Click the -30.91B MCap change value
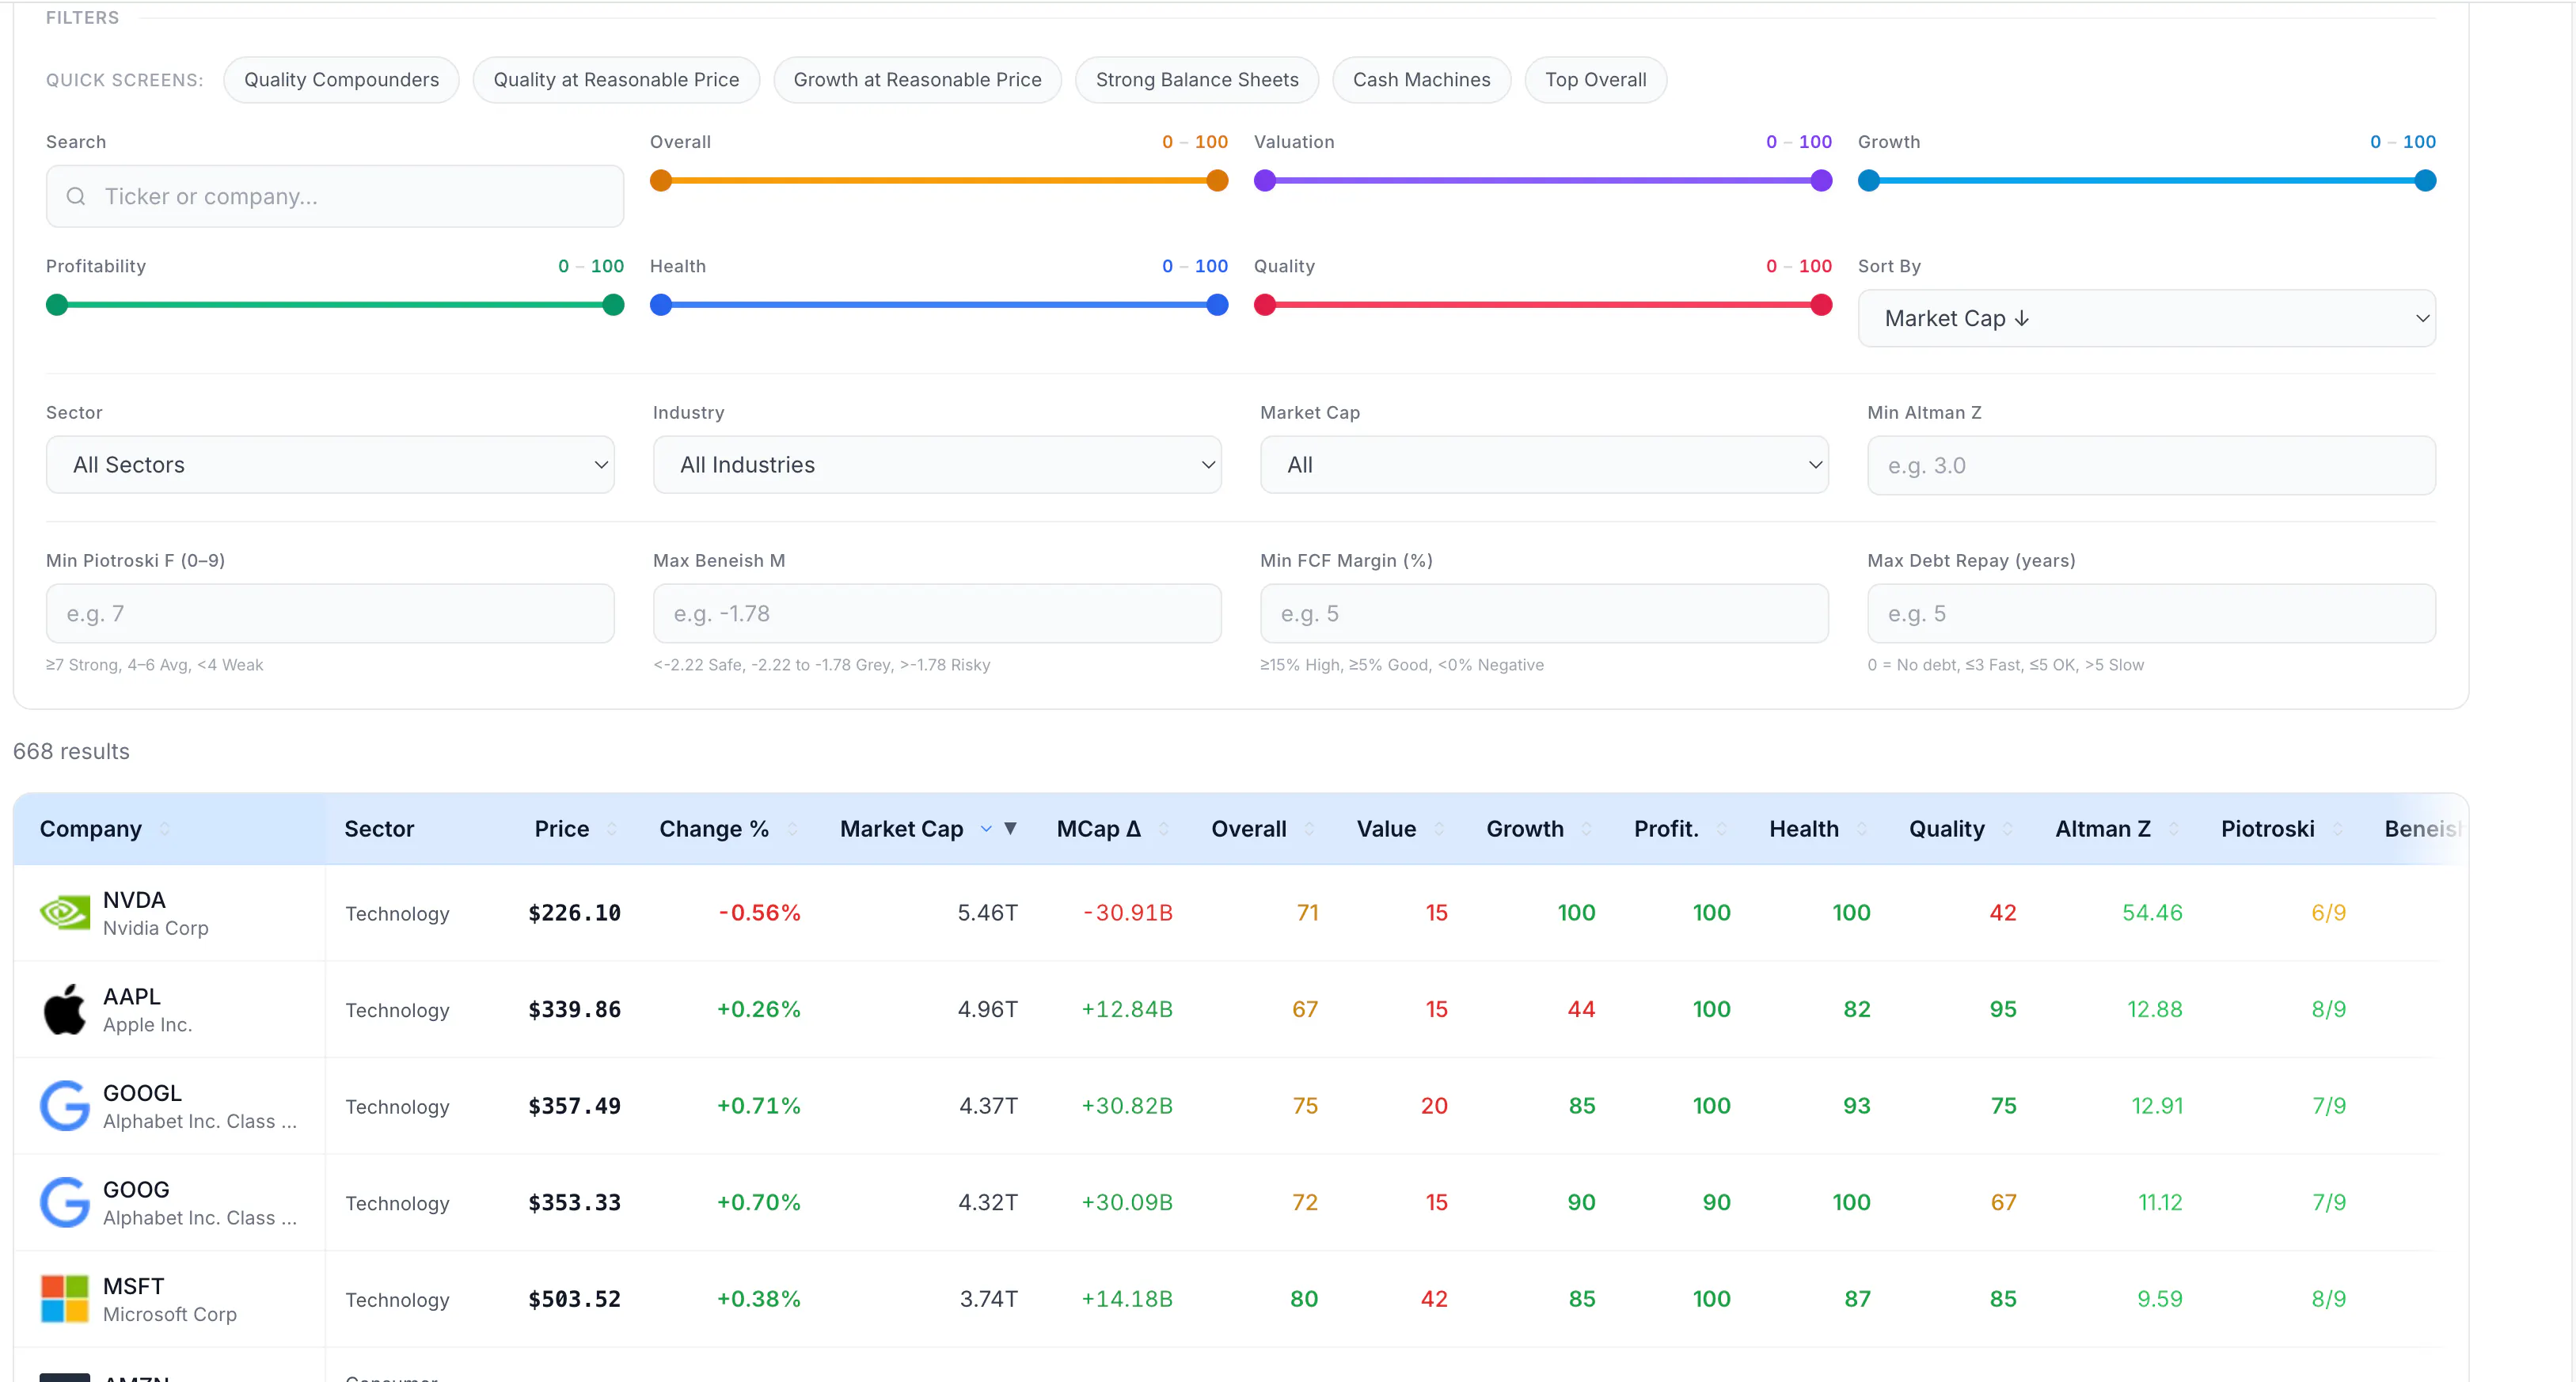This screenshot has height=1382, width=2576. click(1128, 913)
